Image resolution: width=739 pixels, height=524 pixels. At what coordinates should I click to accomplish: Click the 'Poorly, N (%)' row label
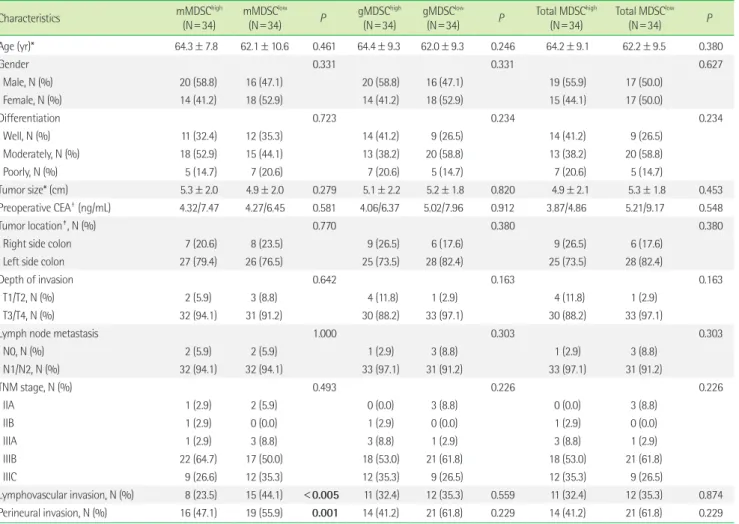30,172
